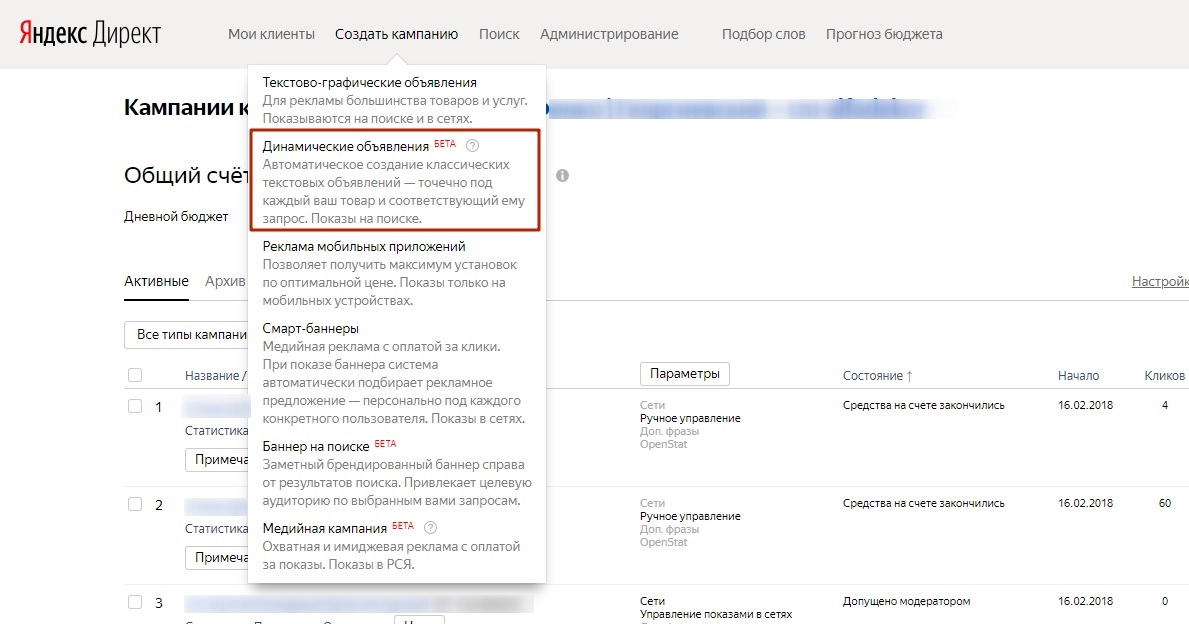Choose Динамические объявления campaign type
The height and width of the screenshot is (624, 1189).
346,146
